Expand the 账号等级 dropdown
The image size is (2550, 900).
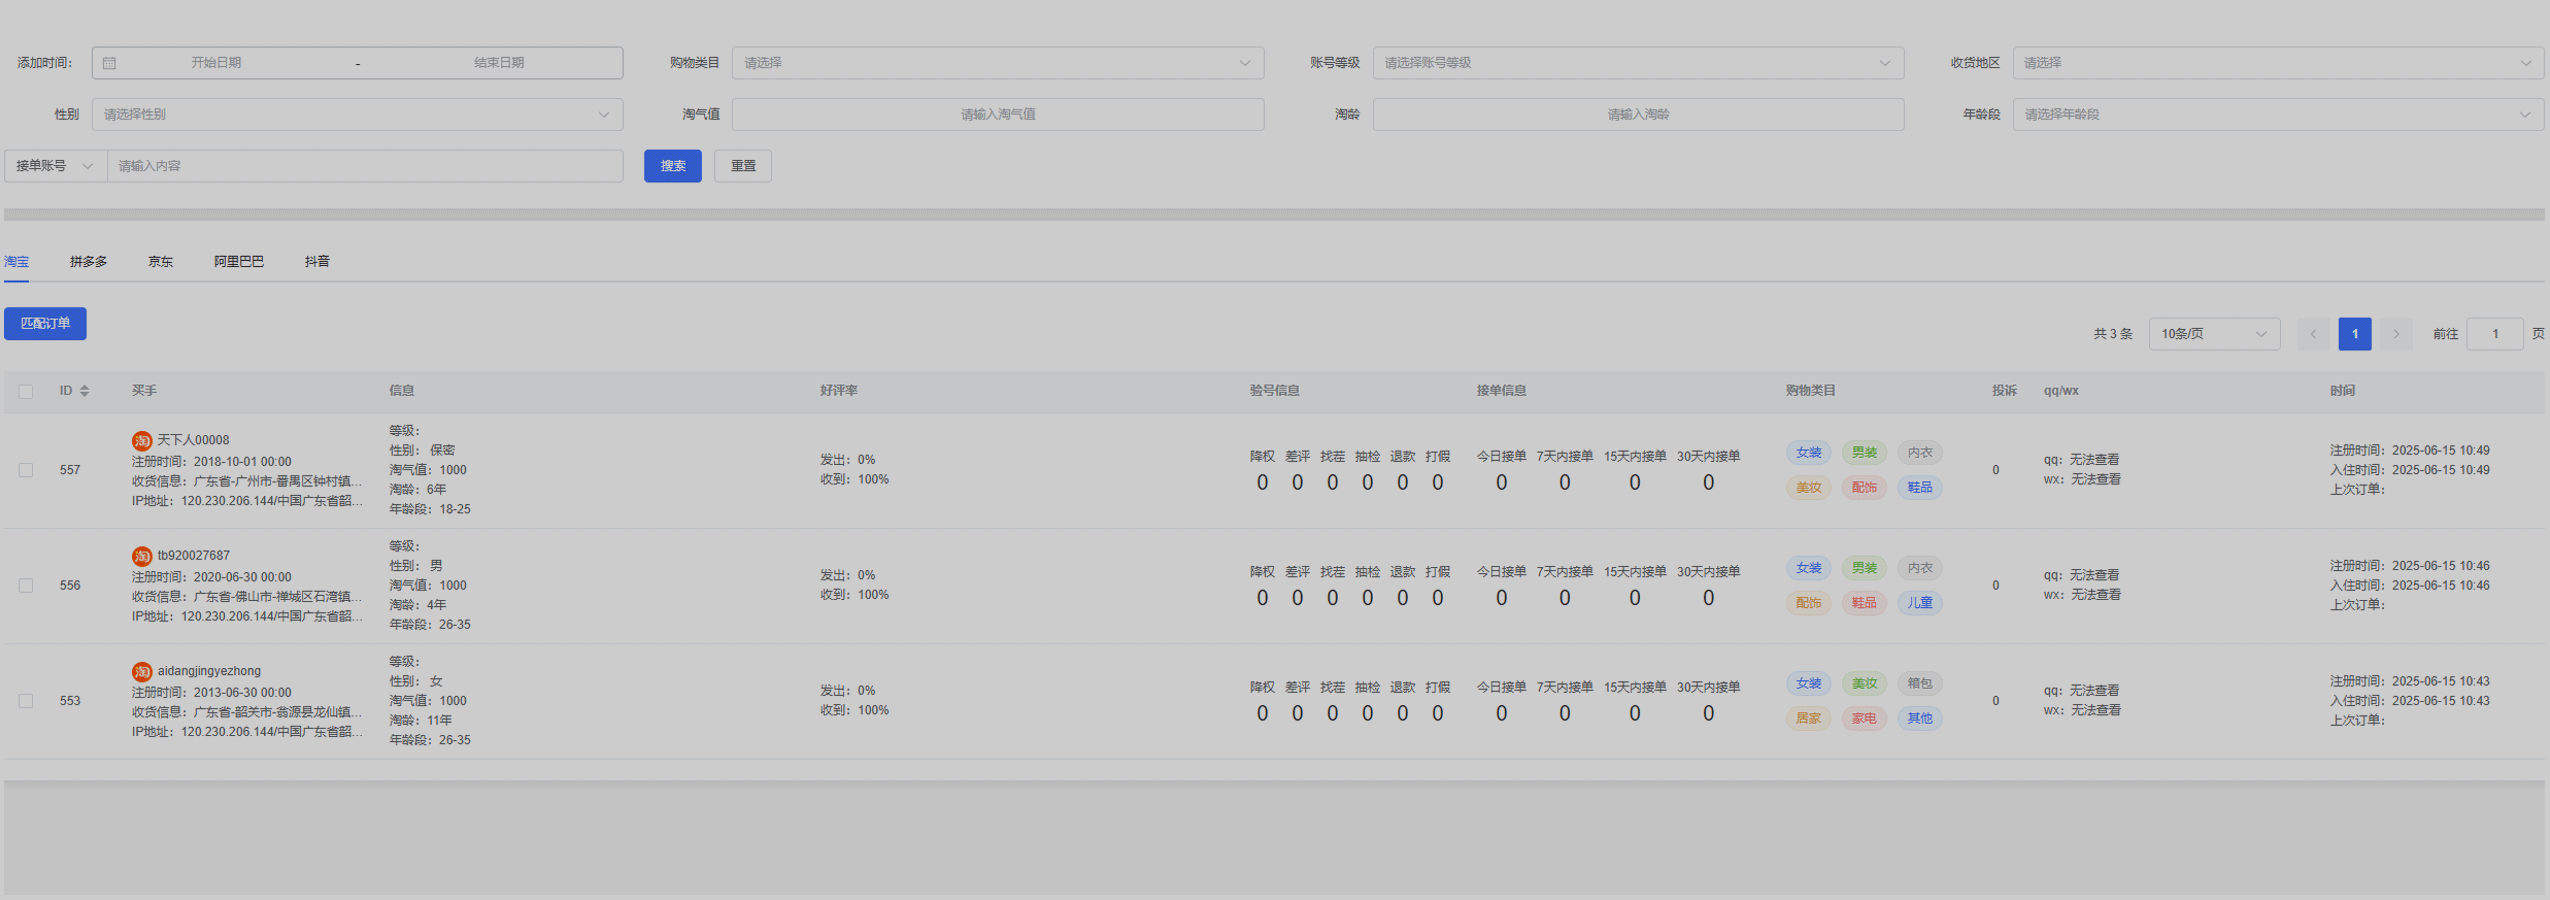pyautogui.click(x=1637, y=63)
